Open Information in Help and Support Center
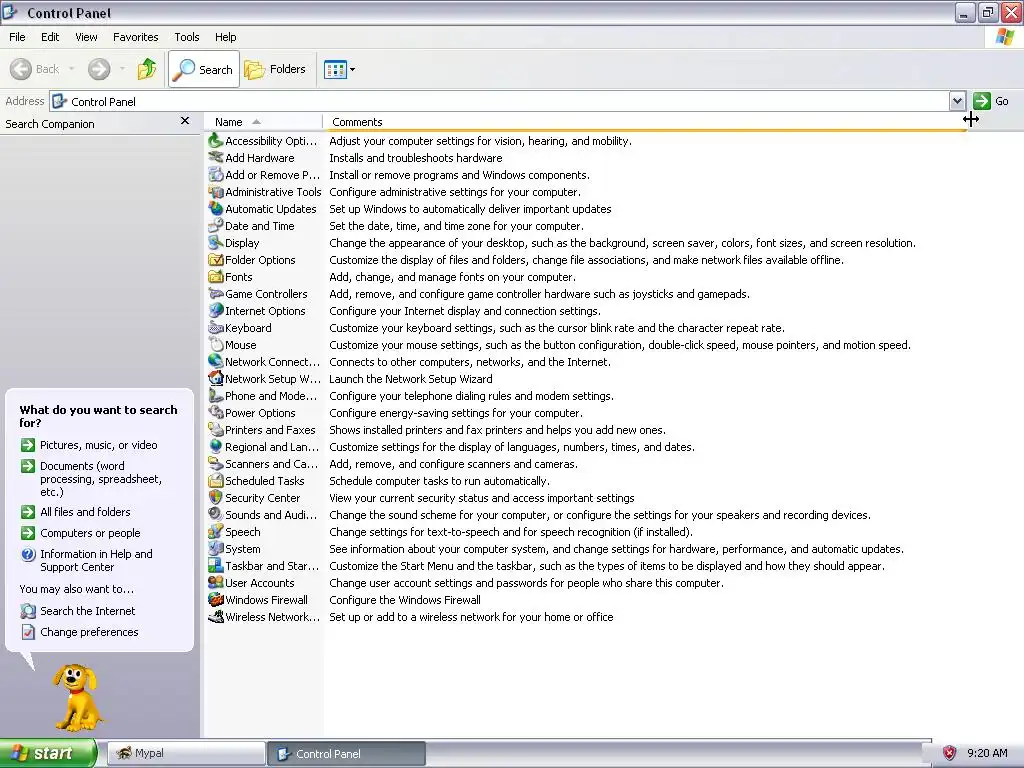The width and height of the screenshot is (1024, 768). (x=96, y=560)
